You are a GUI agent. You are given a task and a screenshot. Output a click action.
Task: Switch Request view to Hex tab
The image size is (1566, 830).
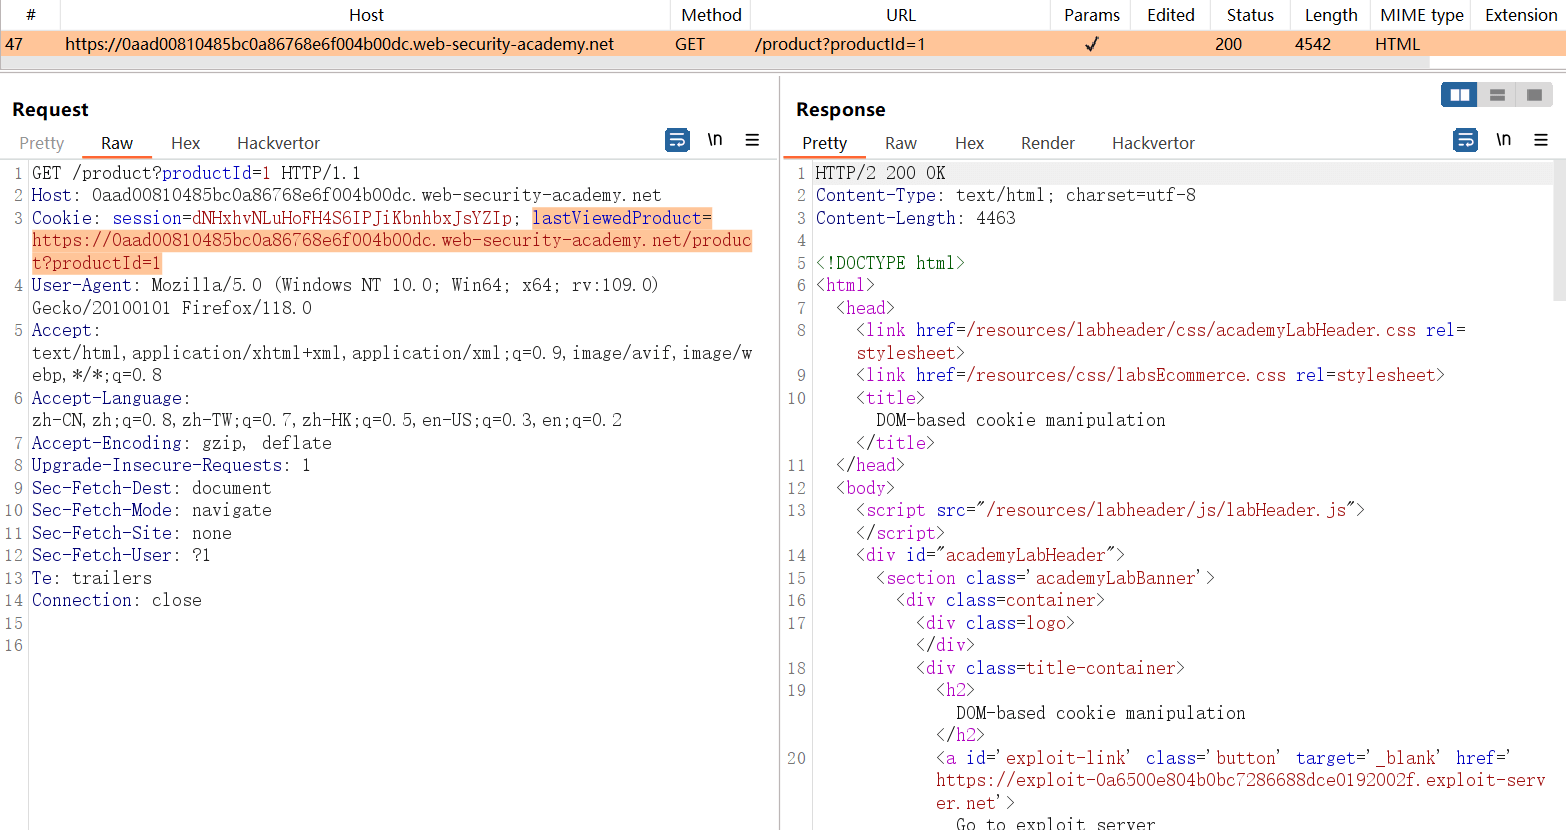point(185,143)
